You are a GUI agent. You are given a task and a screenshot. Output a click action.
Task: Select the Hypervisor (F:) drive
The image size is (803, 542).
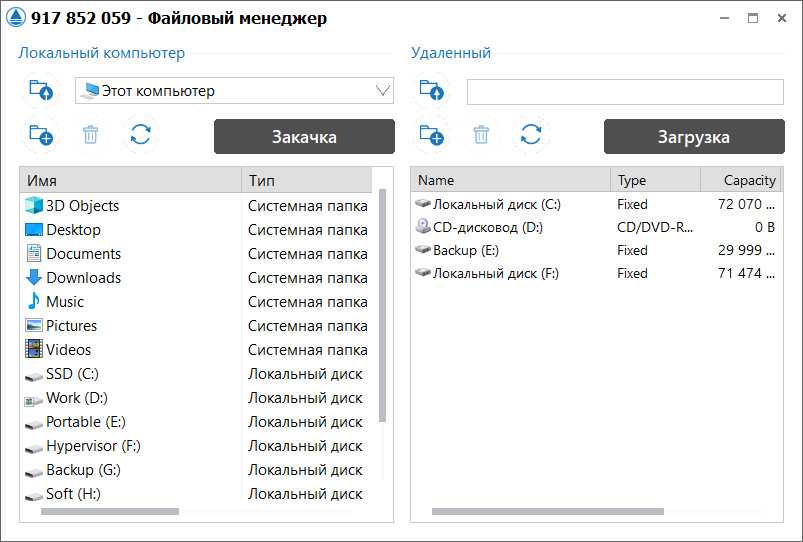pyautogui.click(x=94, y=446)
